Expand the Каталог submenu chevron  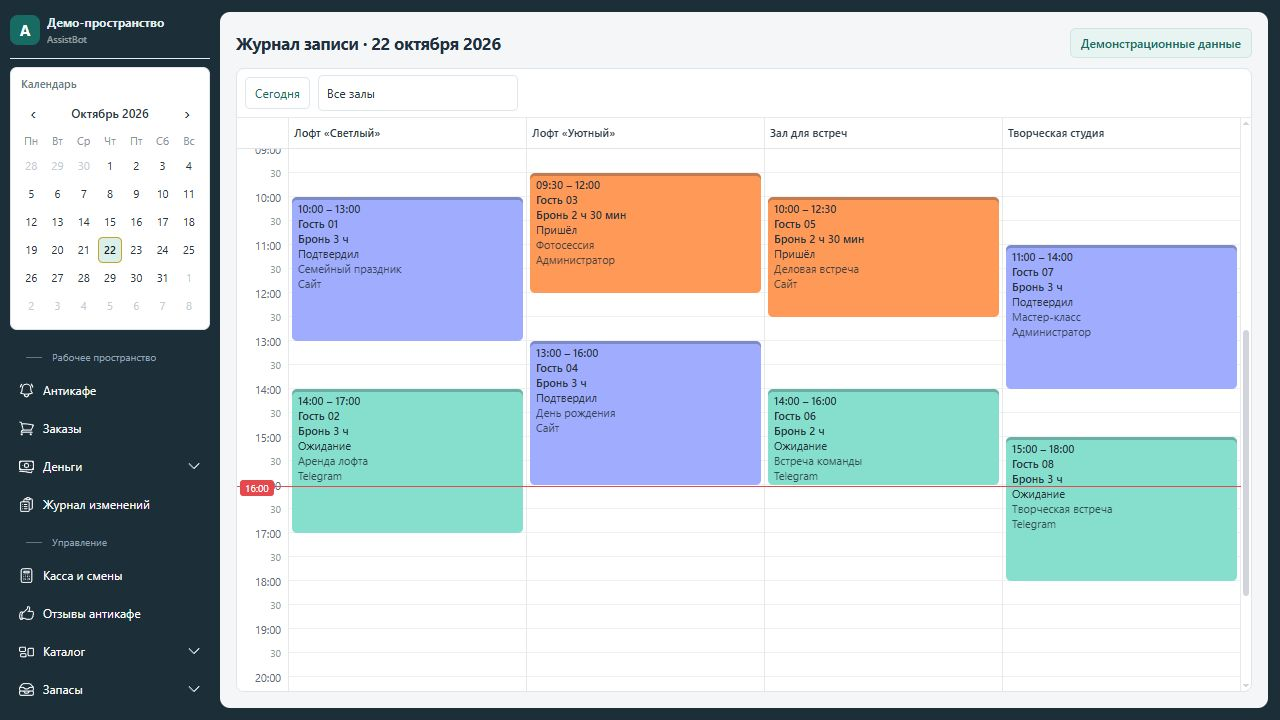(x=194, y=652)
